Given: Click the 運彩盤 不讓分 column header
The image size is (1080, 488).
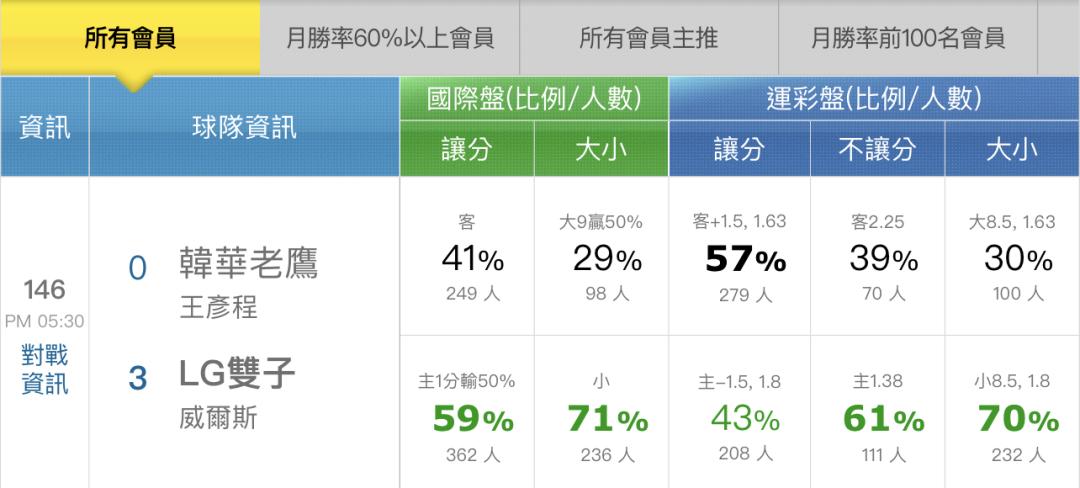Looking at the screenshot, I should [x=877, y=151].
